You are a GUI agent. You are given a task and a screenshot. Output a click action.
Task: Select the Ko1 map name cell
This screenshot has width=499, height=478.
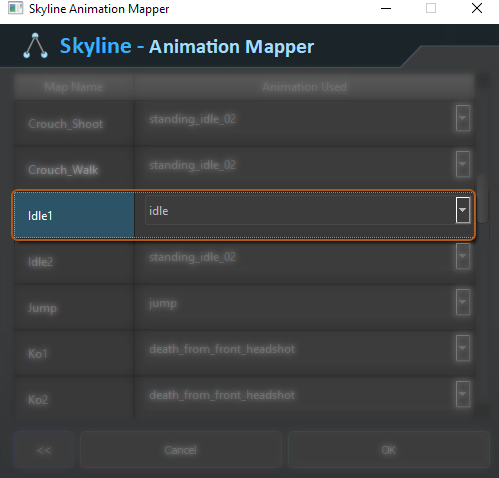point(74,353)
